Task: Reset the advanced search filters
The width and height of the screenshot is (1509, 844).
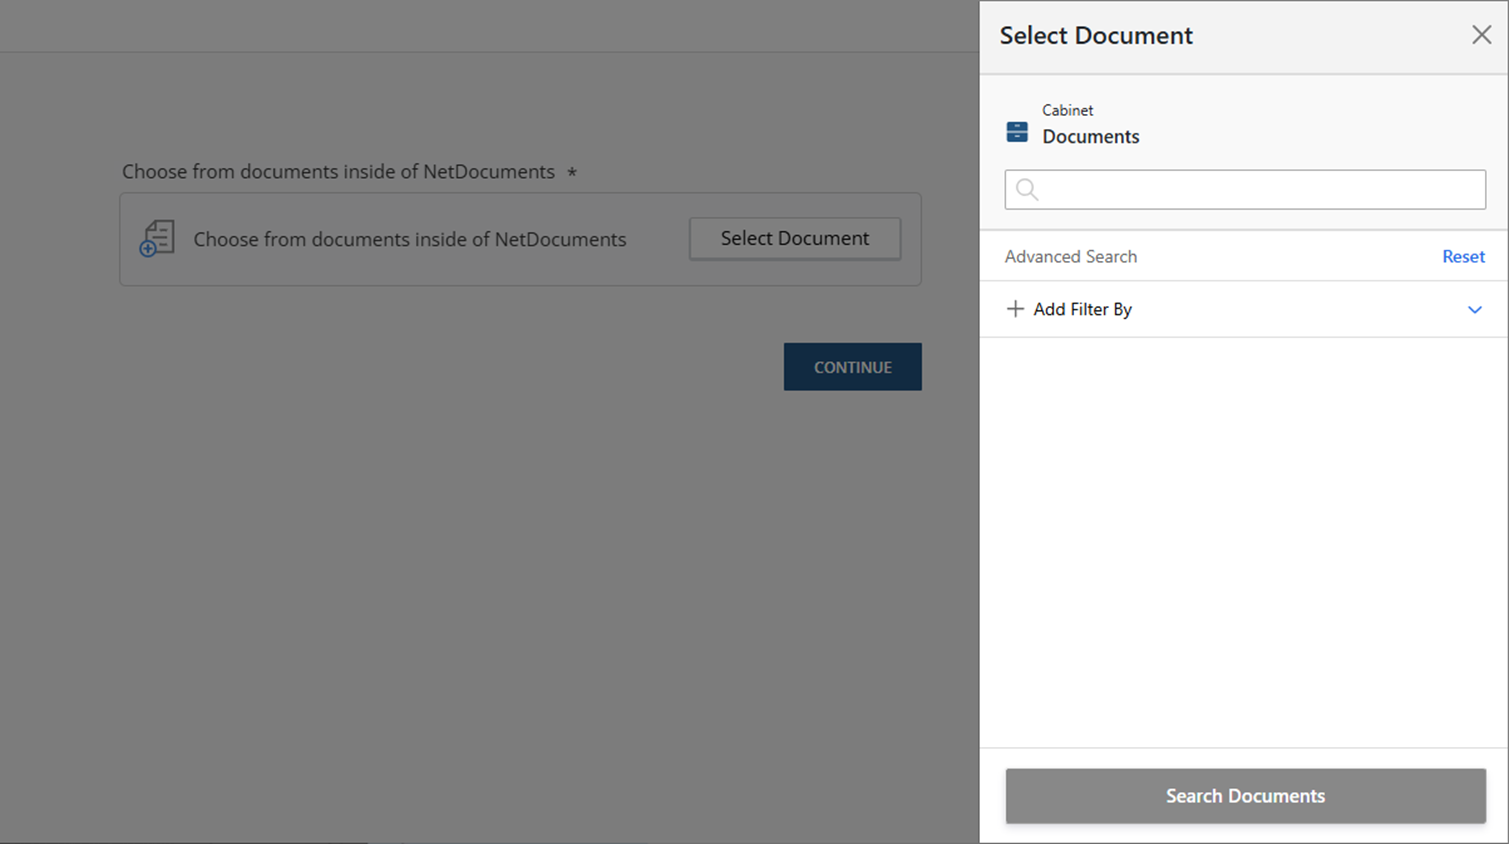Action: (x=1463, y=257)
